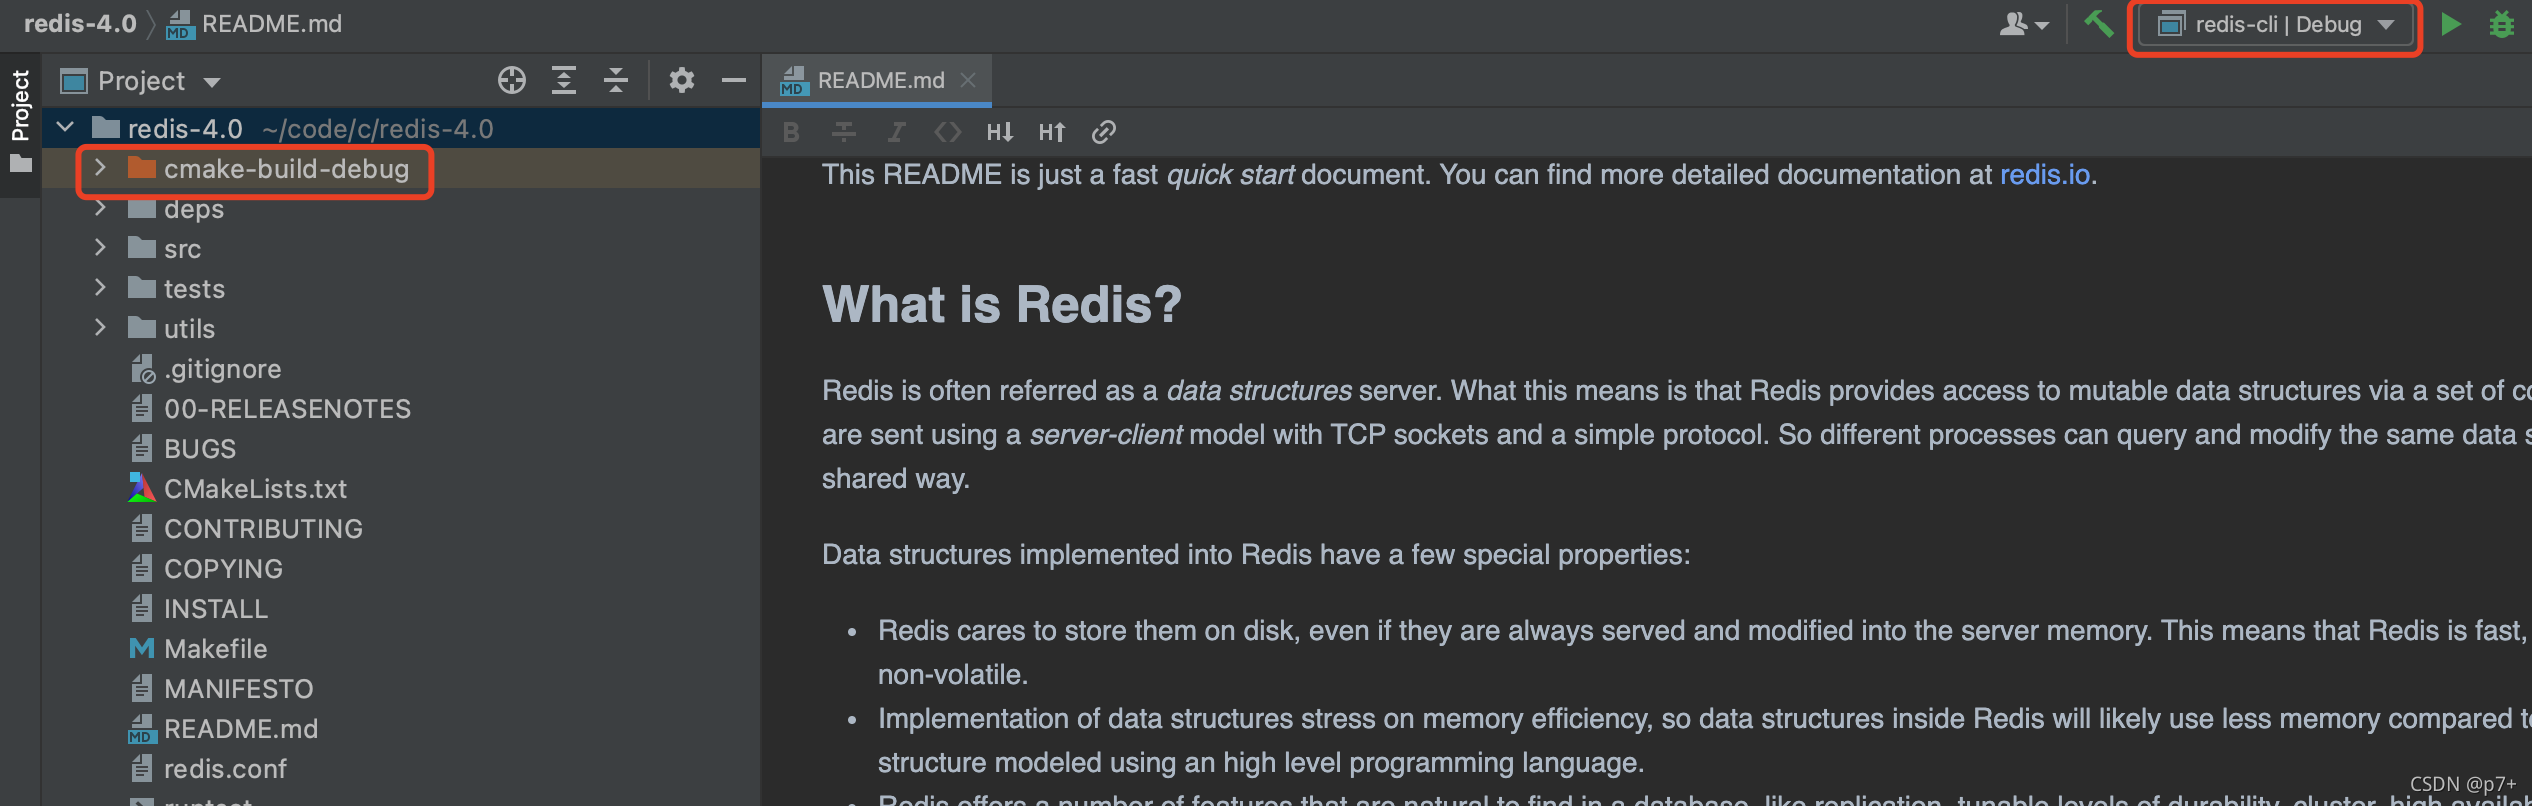The image size is (2532, 806).
Task: Decrease header level
Action: click(x=1000, y=132)
